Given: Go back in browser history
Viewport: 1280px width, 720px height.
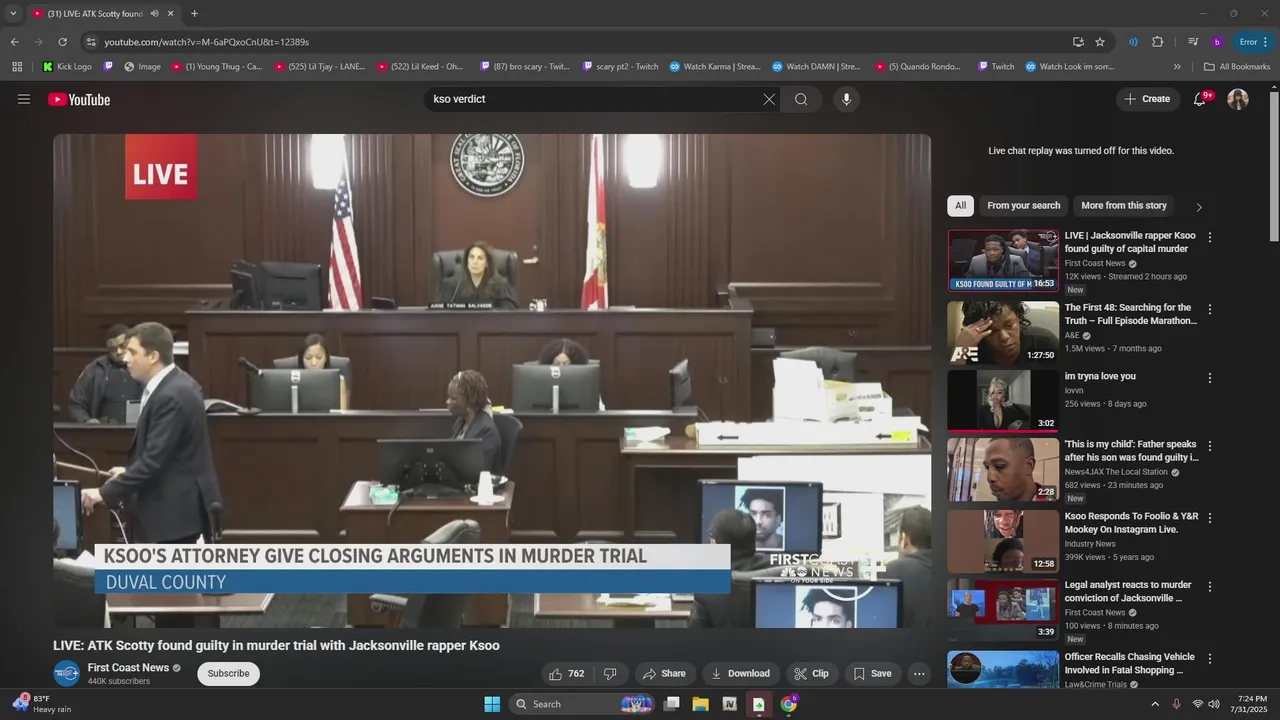Looking at the screenshot, I should (x=14, y=42).
